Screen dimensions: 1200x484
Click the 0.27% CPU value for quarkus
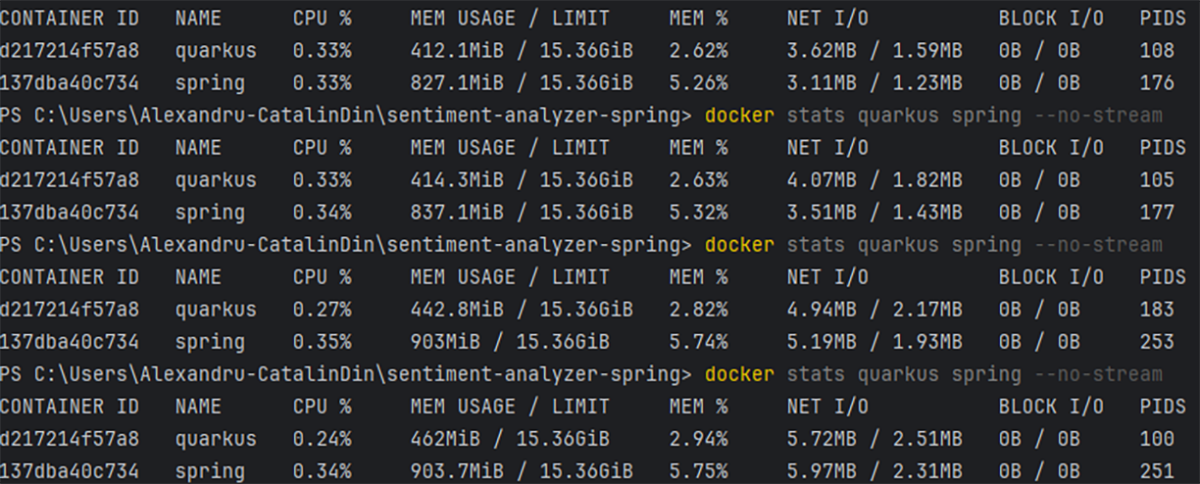tap(322, 309)
